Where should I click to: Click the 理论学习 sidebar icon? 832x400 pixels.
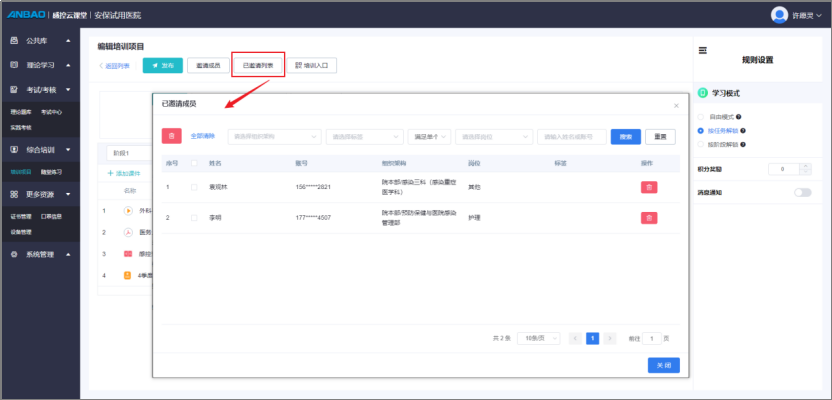click(14, 65)
